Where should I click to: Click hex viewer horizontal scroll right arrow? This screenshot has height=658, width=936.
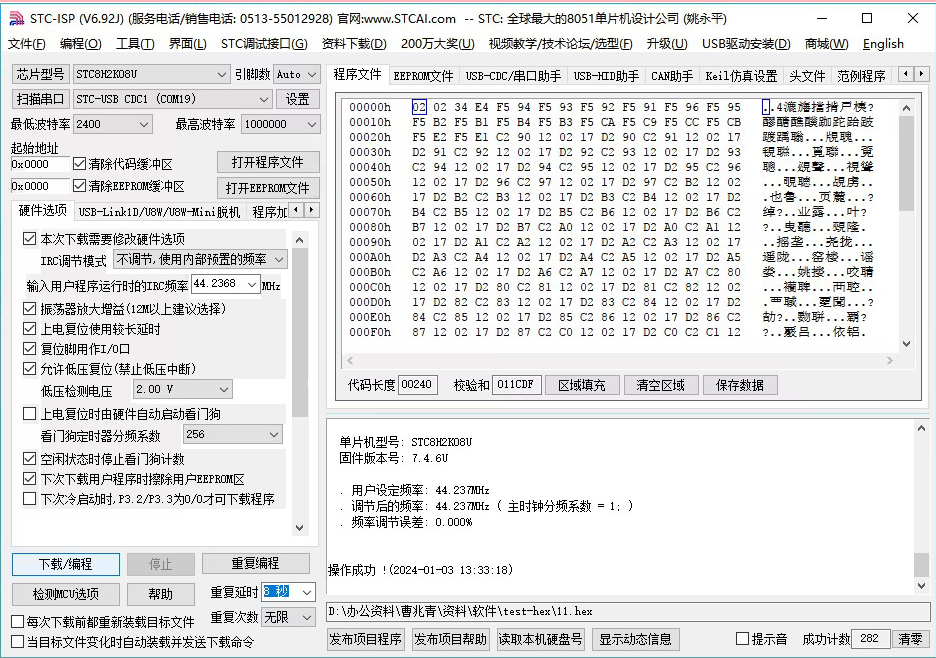[x=889, y=360]
